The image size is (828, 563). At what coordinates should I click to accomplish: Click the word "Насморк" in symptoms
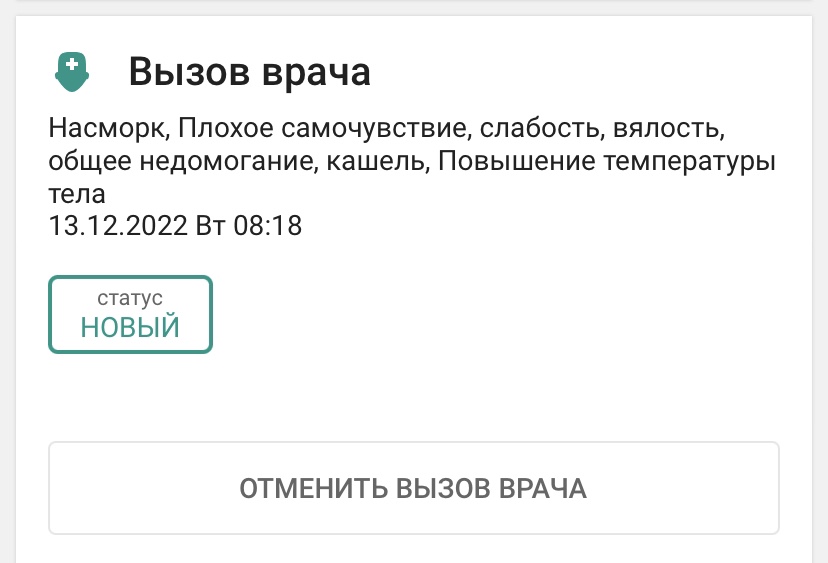point(106,128)
